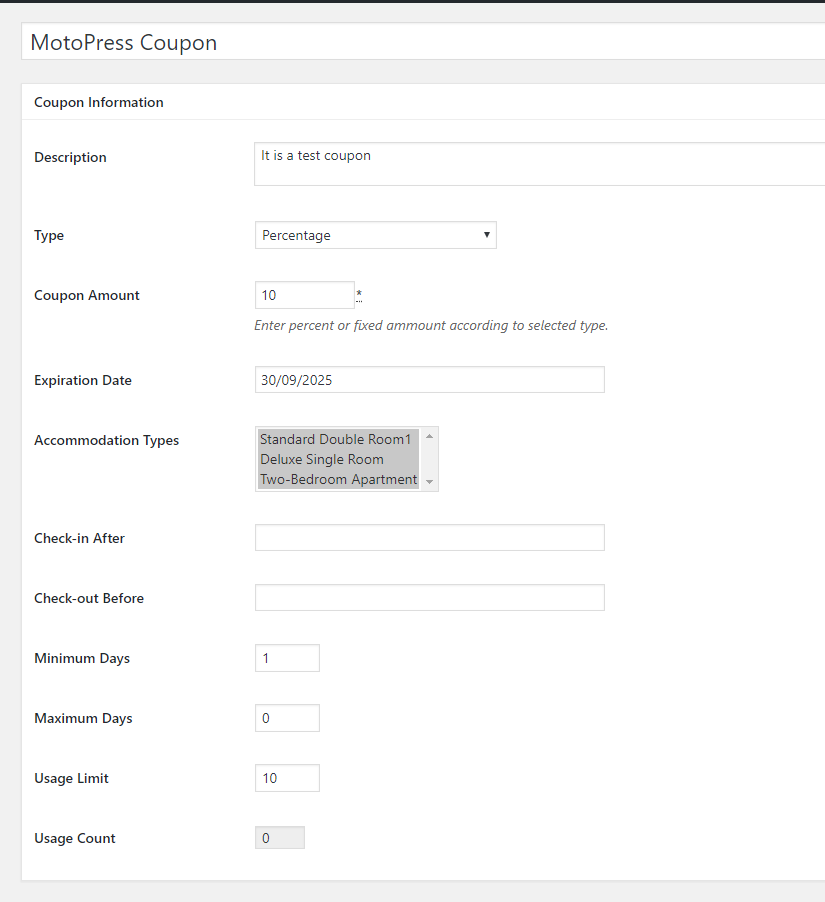Focus the Minimum Days number field

click(287, 658)
